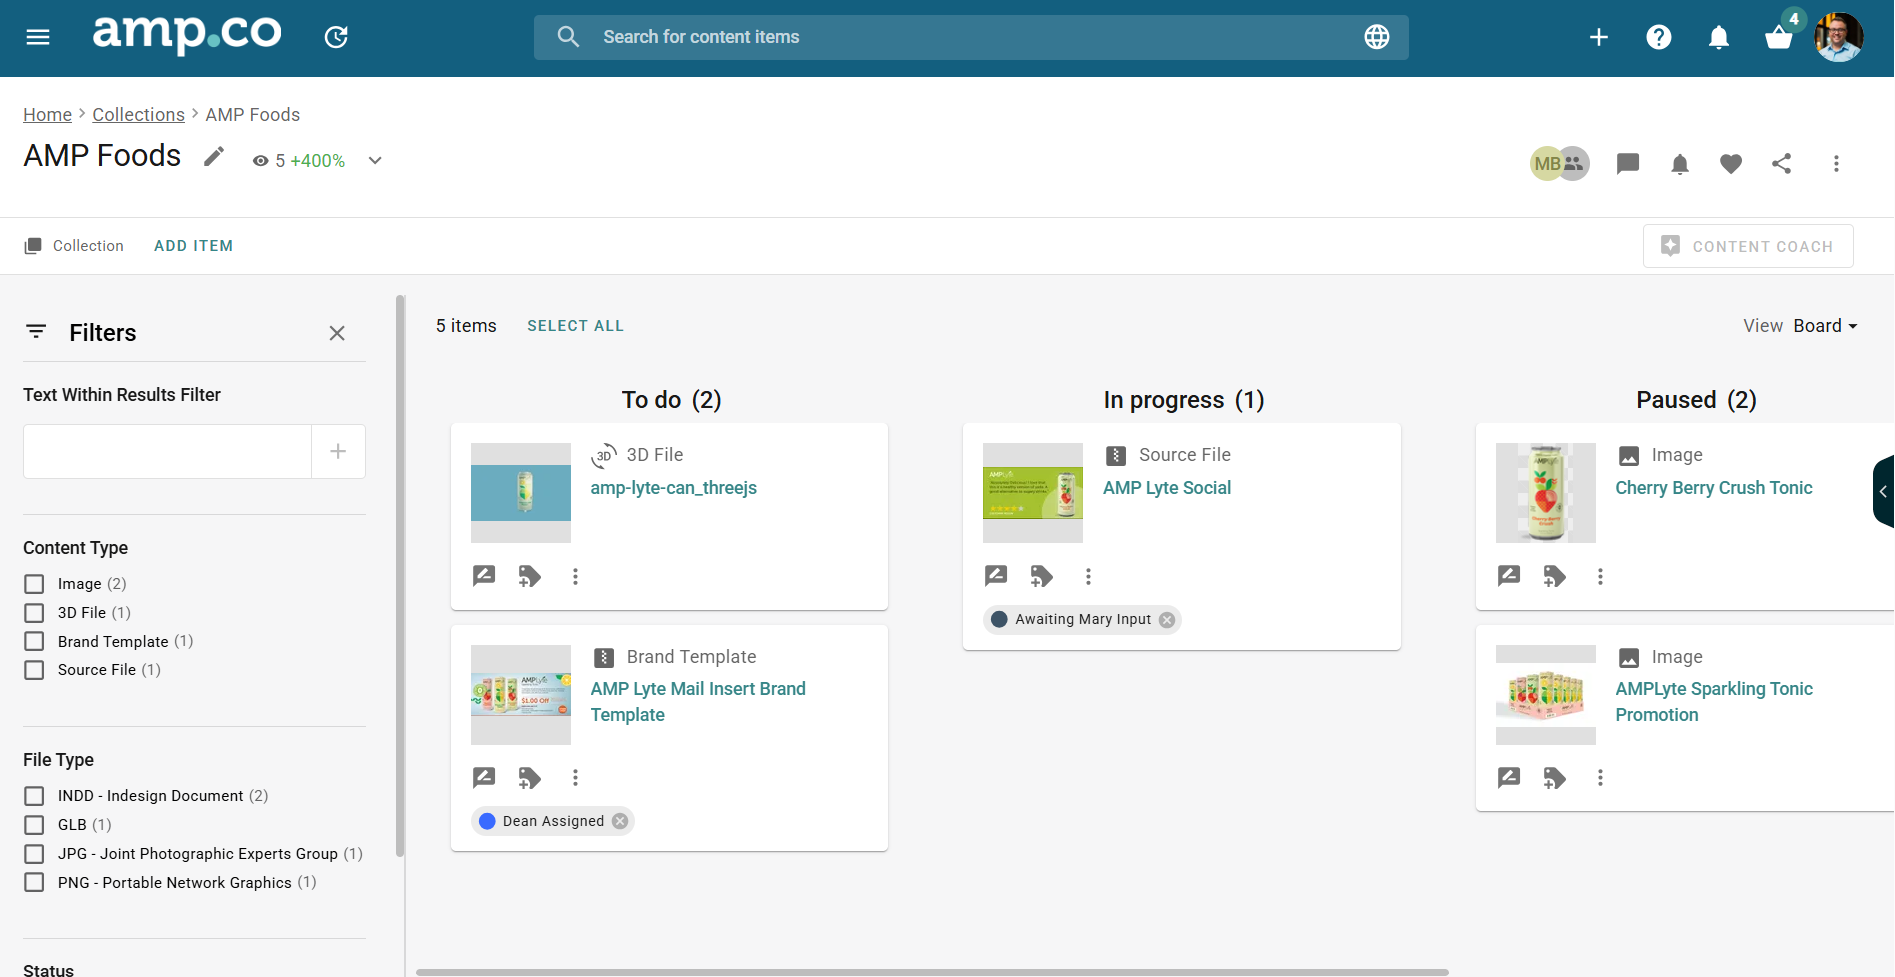Add tag to AMP Lyte Mail Insert card

[x=530, y=778]
